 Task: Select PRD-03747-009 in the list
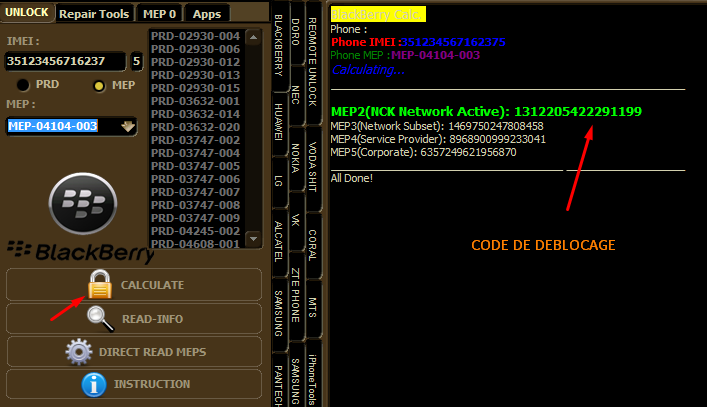(195, 219)
